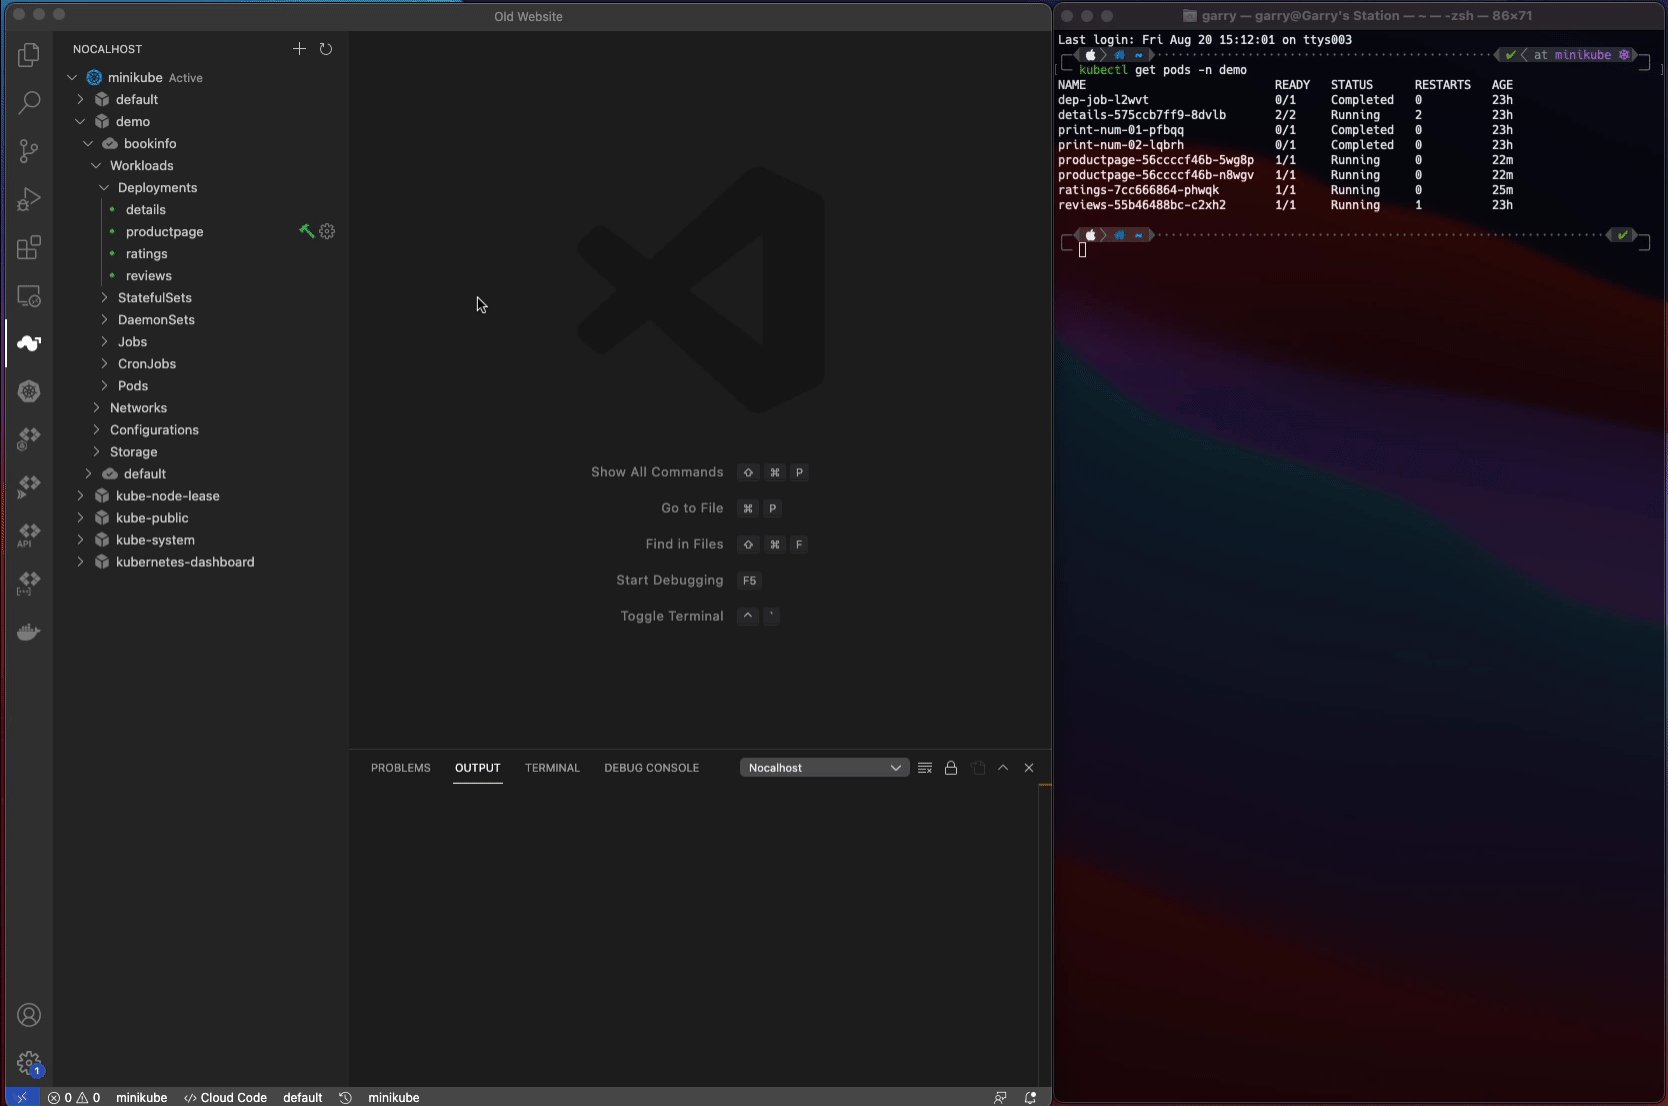Click the feedback icon in status bar
Screen dimensions: 1668x1106
tap(1000, 1097)
